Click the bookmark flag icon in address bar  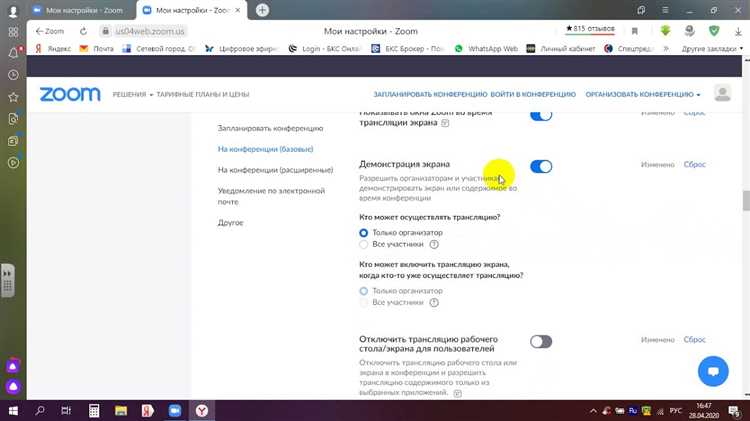click(x=635, y=31)
